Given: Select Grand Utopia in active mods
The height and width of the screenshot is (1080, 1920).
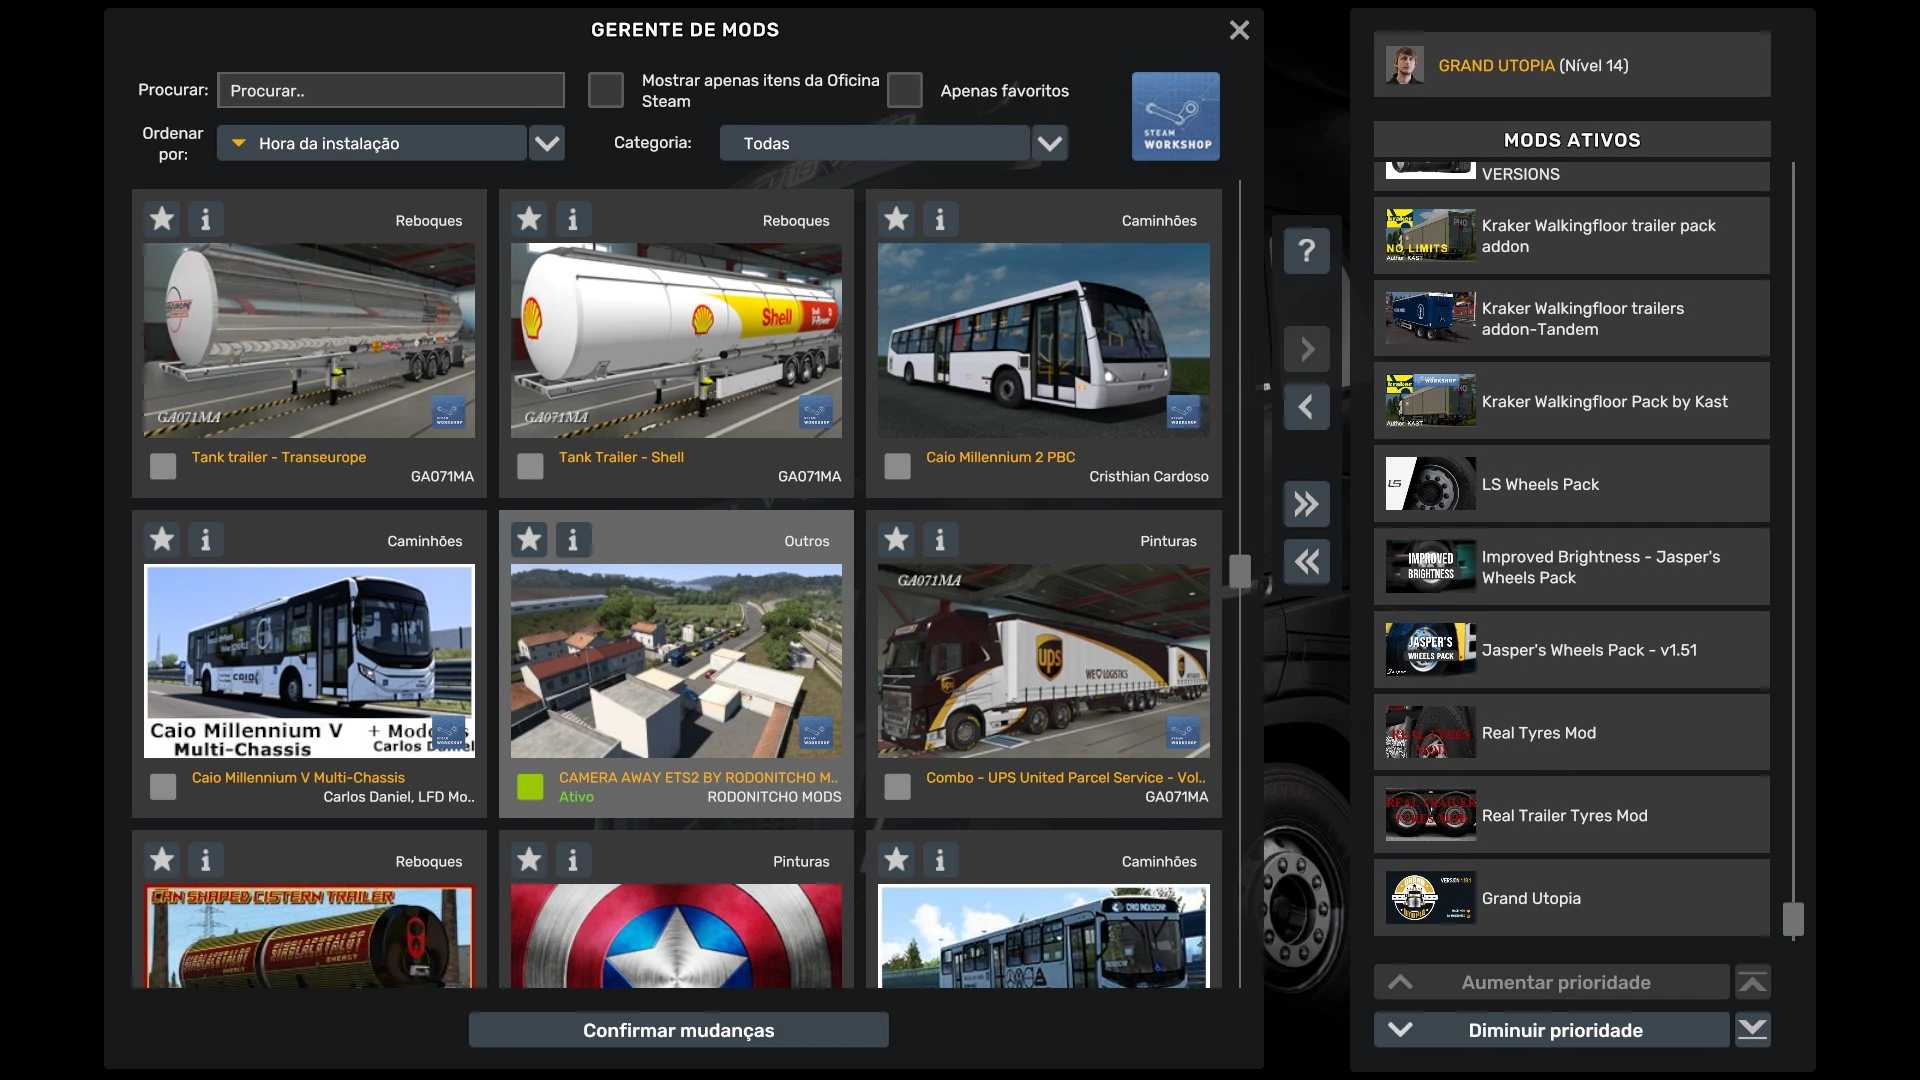Looking at the screenshot, I should pyautogui.click(x=1571, y=898).
